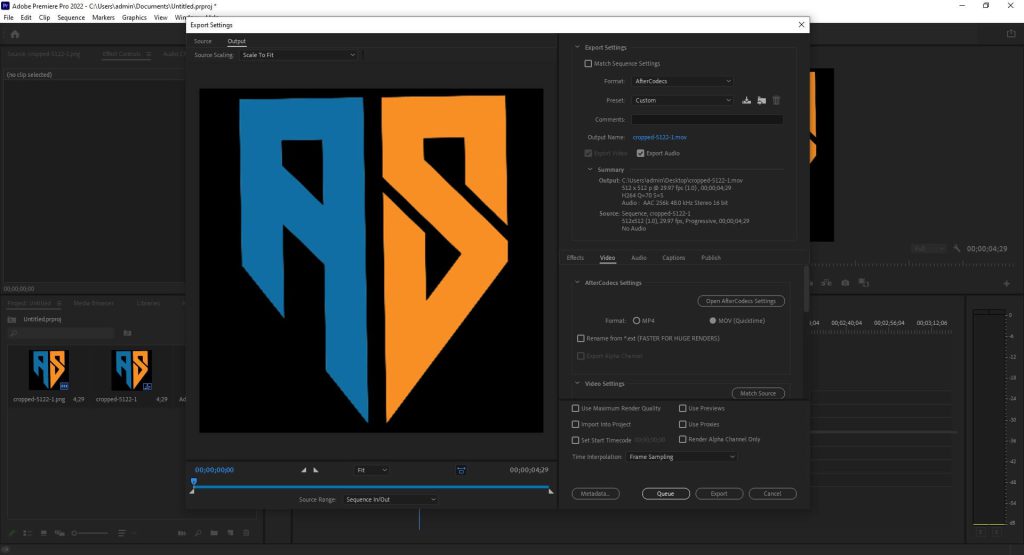This screenshot has height=555, width=1024.
Task: Click the Save Preset icon
Action: (x=747, y=100)
